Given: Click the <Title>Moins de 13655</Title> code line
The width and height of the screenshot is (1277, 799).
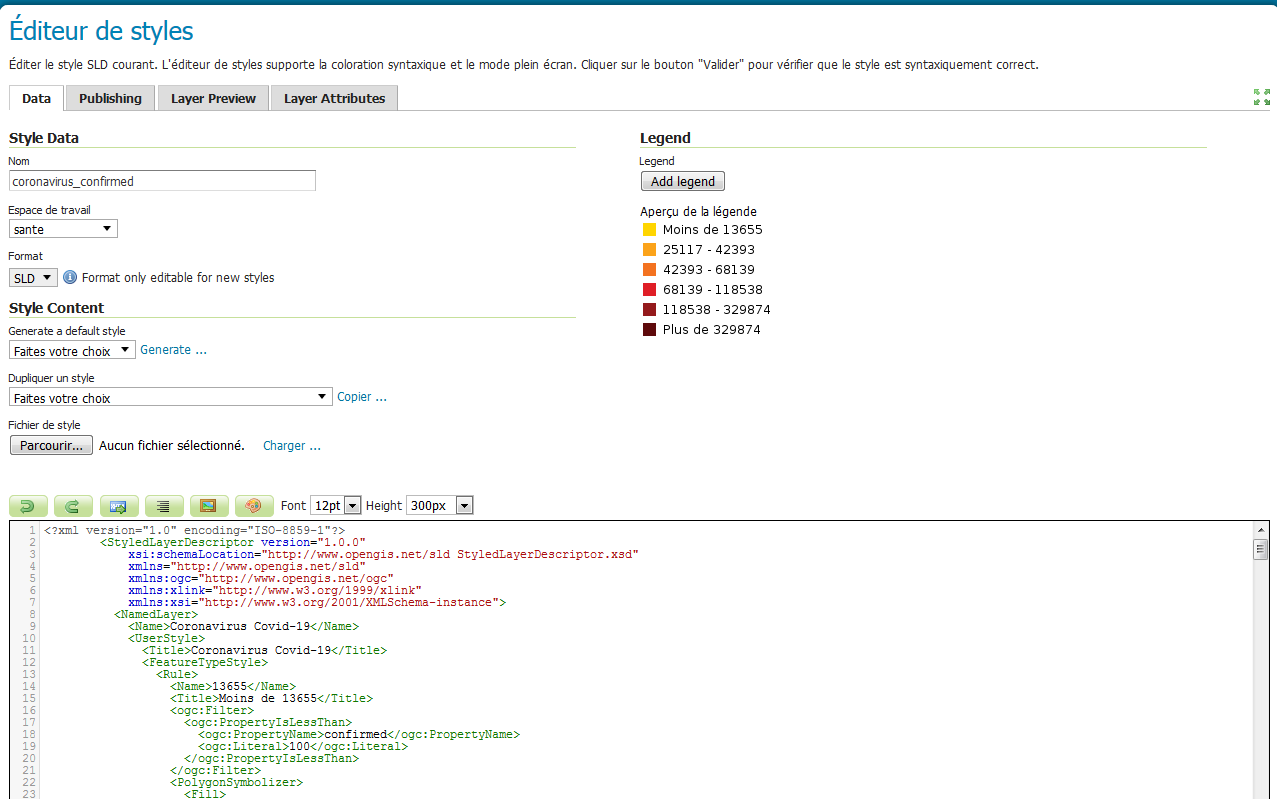Looking at the screenshot, I should (x=271, y=698).
